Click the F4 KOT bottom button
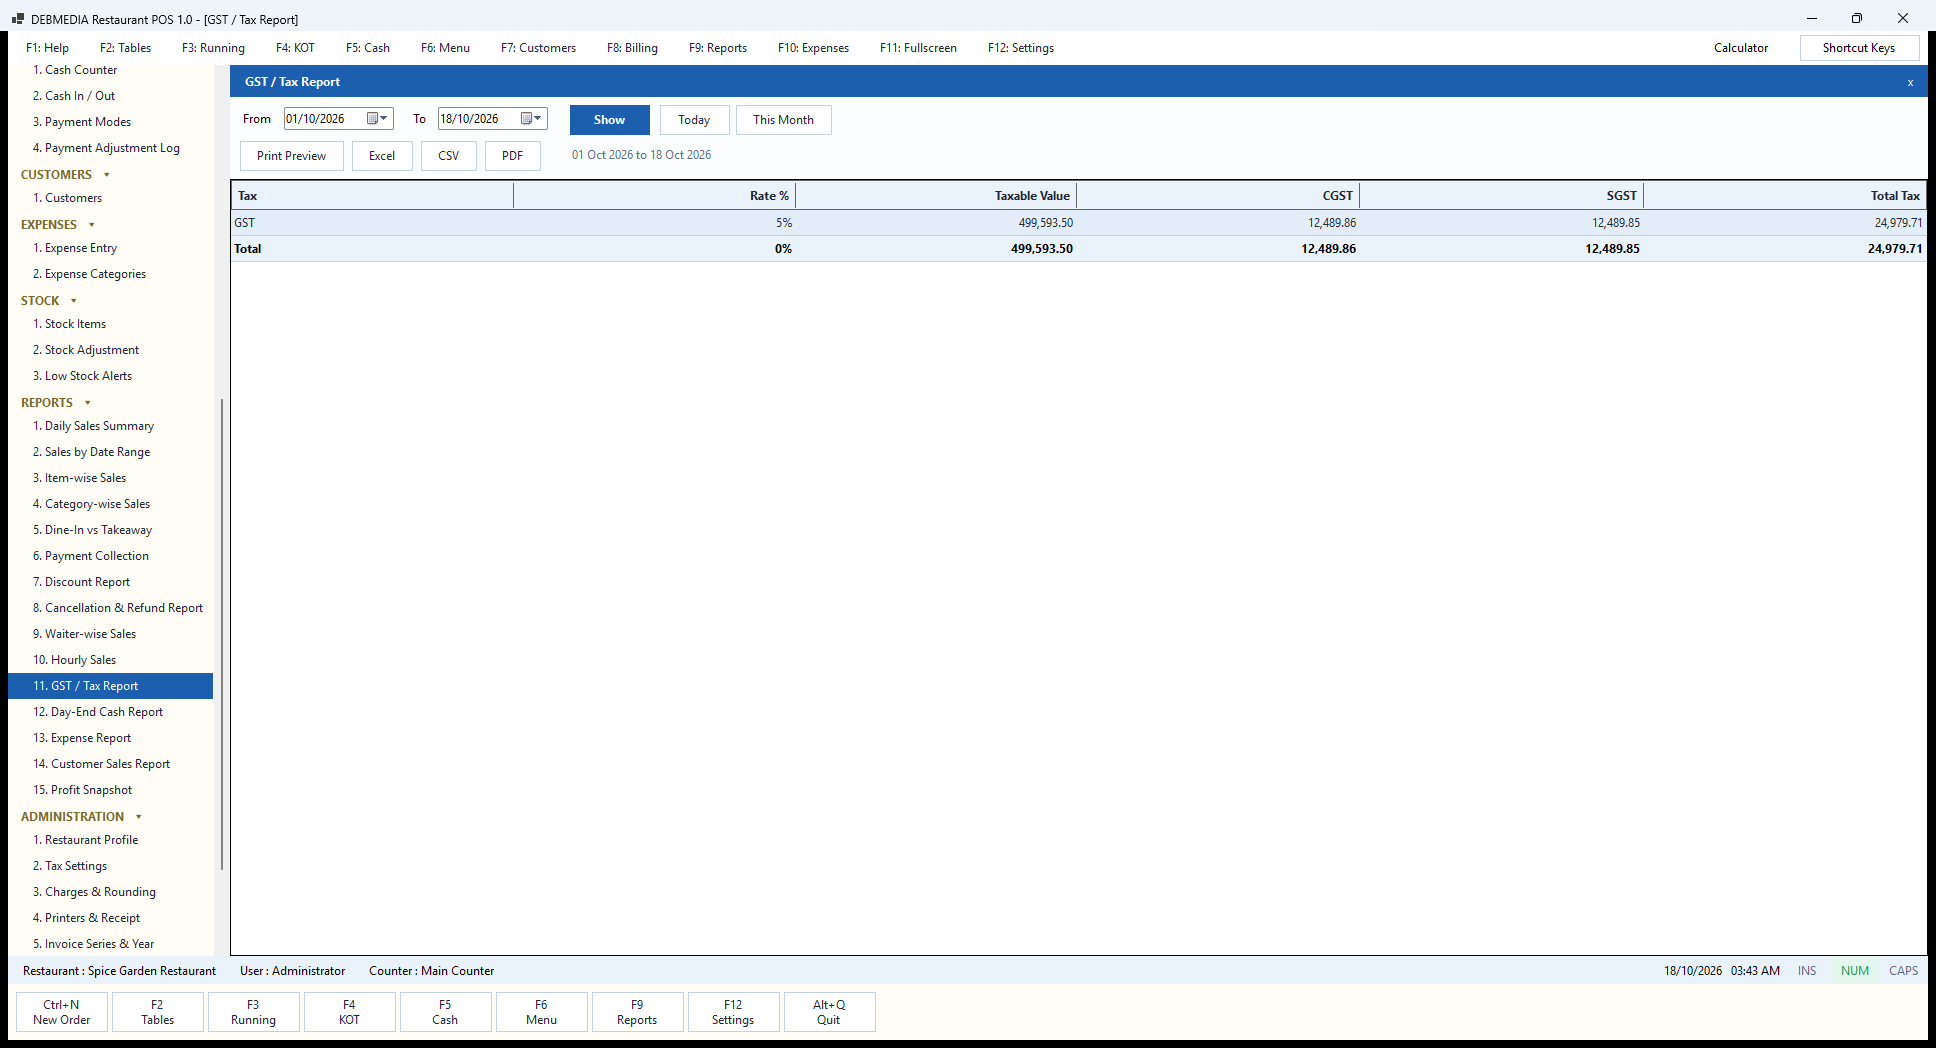Image resolution: width=1936 pixels, height=1048 pixels. coord(349,1012)
